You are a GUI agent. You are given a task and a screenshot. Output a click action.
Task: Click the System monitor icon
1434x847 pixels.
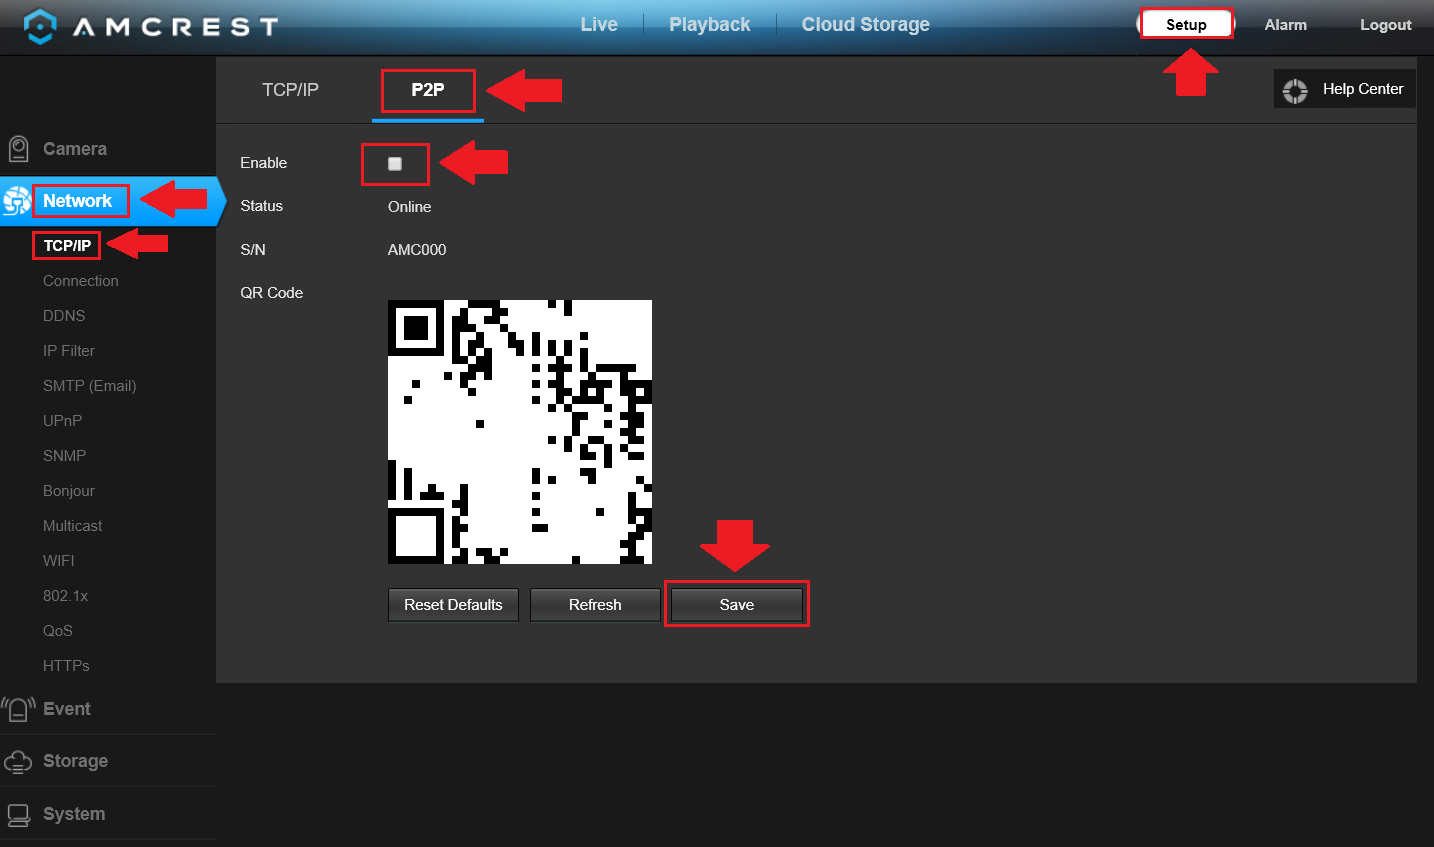(18, 815)
